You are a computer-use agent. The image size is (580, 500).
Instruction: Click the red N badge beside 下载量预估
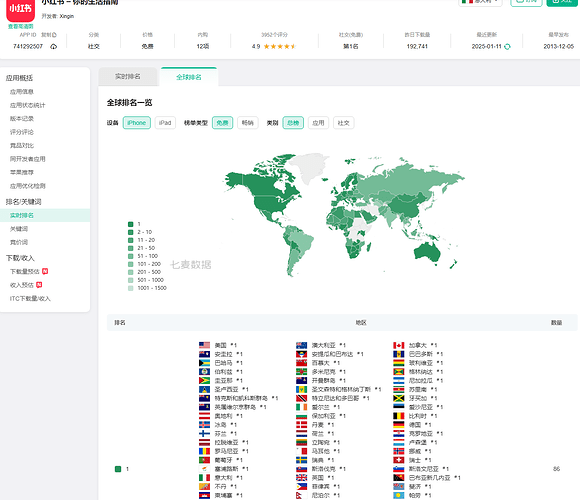click(45, 271)
